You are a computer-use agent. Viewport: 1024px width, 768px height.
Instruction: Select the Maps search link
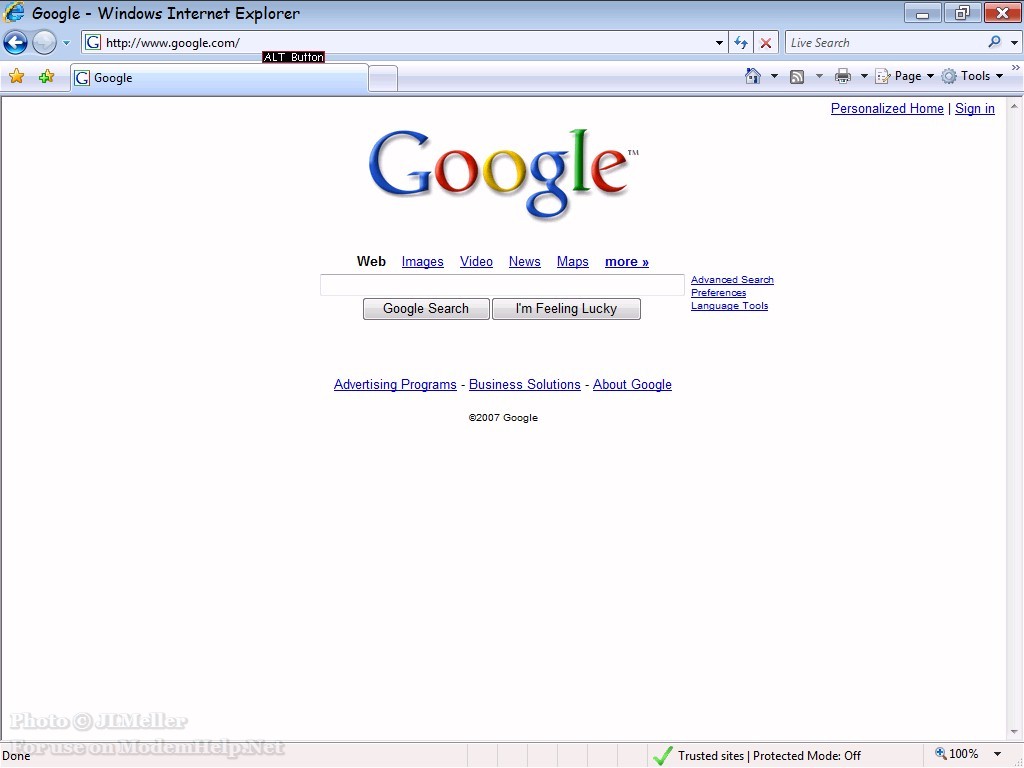point(573,262)
